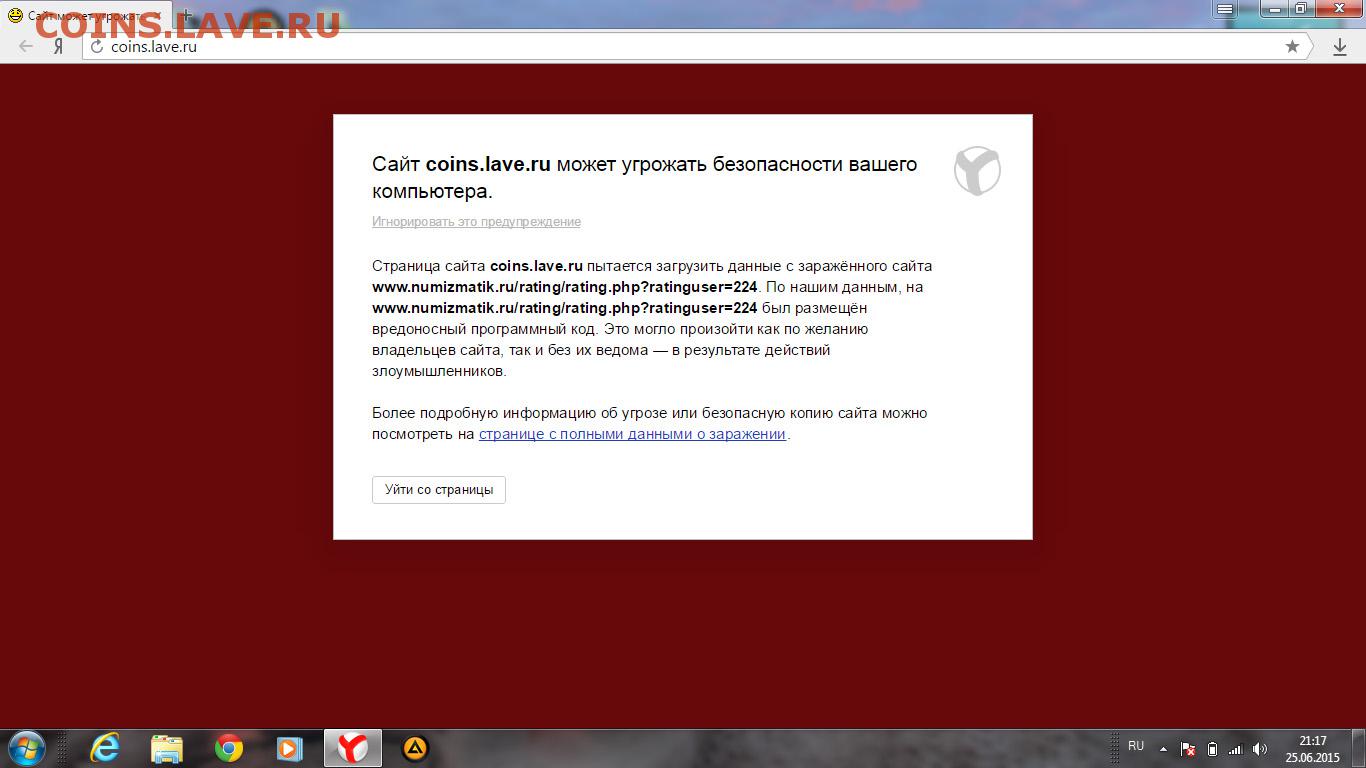
Task: Open 'странице с полными данными о заражении' link
Action: tap(633, 434)
